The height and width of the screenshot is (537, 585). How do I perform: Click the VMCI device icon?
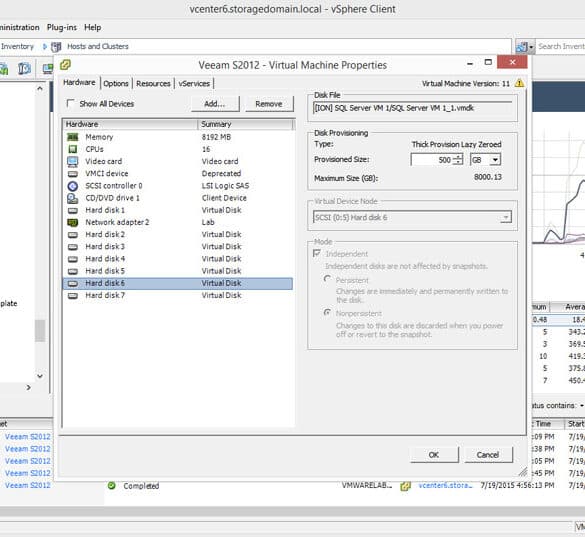pyautogui.click(x=73, y=174)
